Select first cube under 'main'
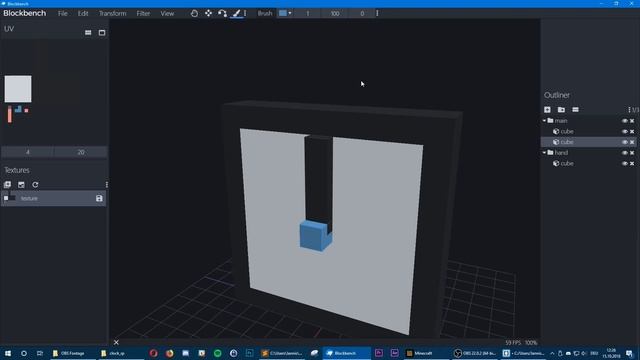Viewport: 640px width, 360px height. pyautogui.click(x=589, y=131)
